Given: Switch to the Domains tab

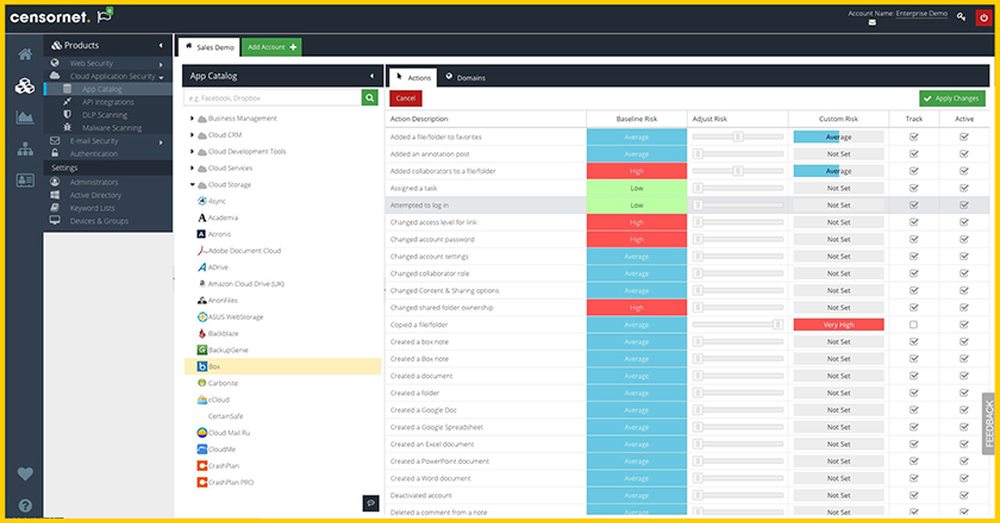Looking at the screenshot, I should [465, 77].
